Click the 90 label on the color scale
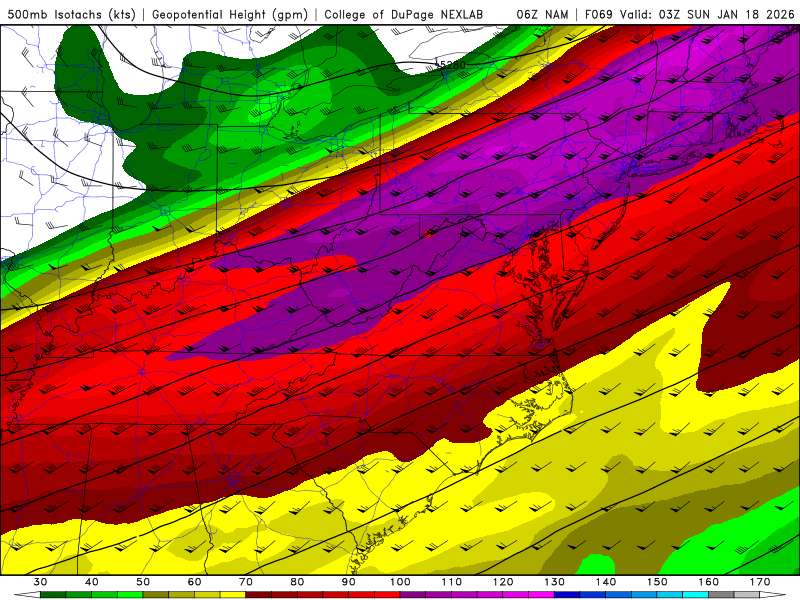This screenshot has width=800, height=600. pyautogui.click(x=348, y=582)
